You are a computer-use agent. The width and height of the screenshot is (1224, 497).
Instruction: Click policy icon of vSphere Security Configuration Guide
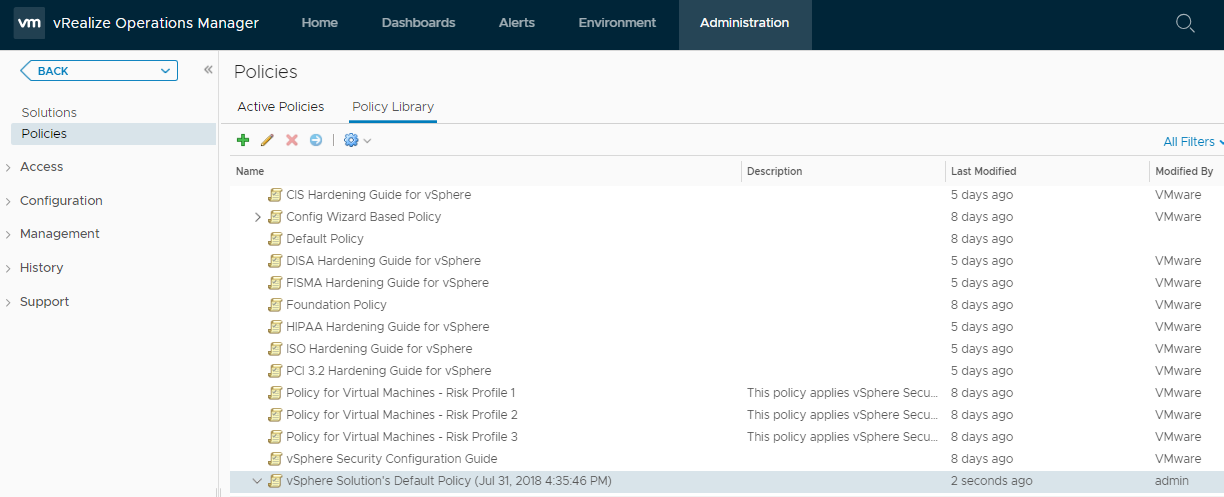(x=275, y=459)
